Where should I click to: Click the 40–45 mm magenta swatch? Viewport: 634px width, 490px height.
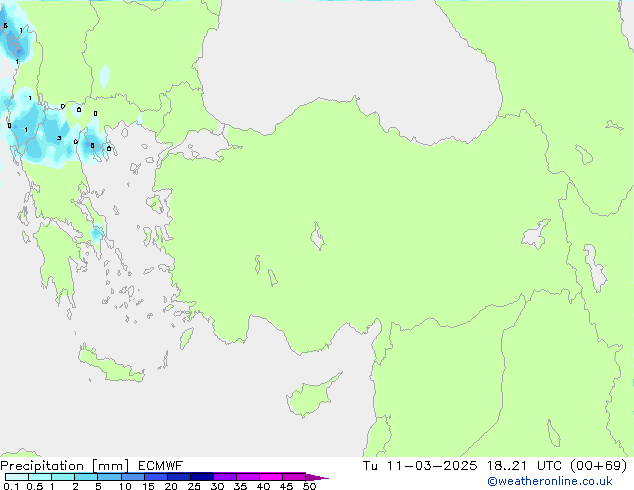point(271,477)
